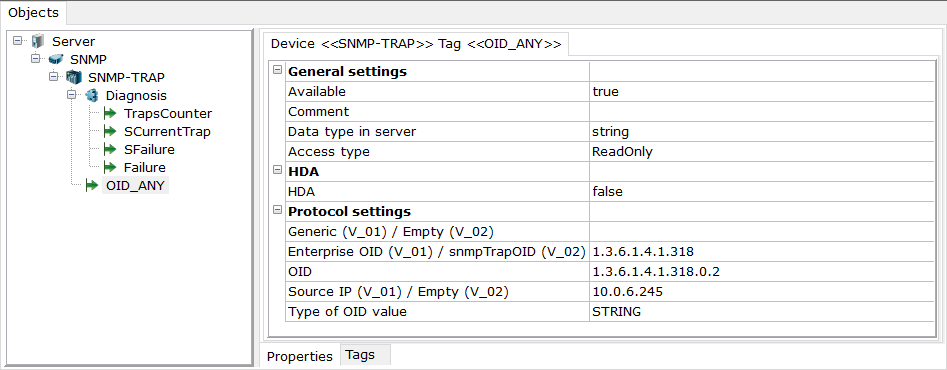
Task: Click the OID_ANY tag arrow icon
Action: [92, 185]
